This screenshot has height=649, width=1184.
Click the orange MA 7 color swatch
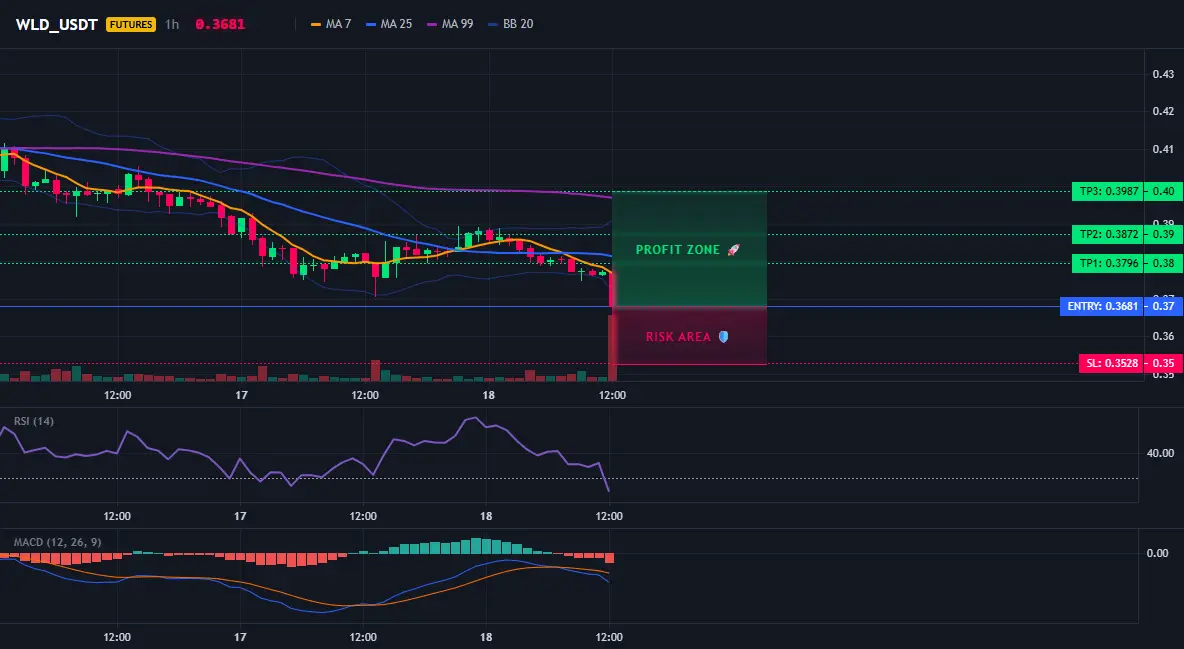click(316, 24)
